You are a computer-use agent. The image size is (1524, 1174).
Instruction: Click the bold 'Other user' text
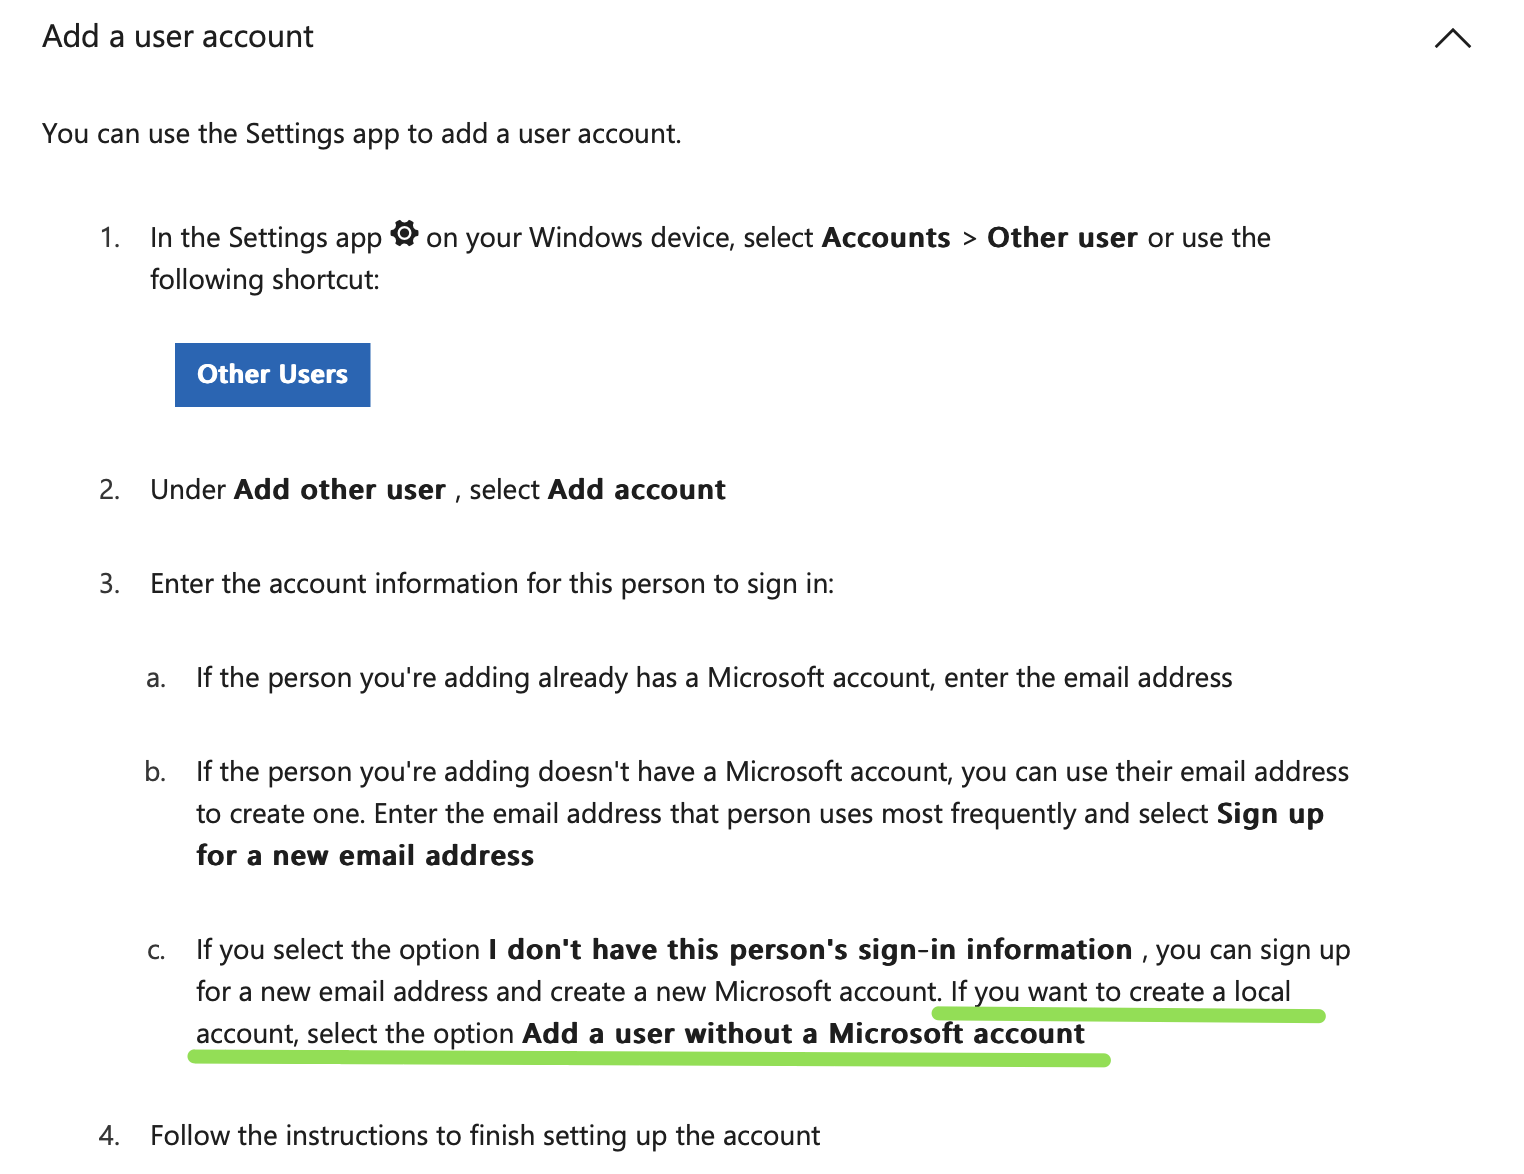click(1062, 238)
